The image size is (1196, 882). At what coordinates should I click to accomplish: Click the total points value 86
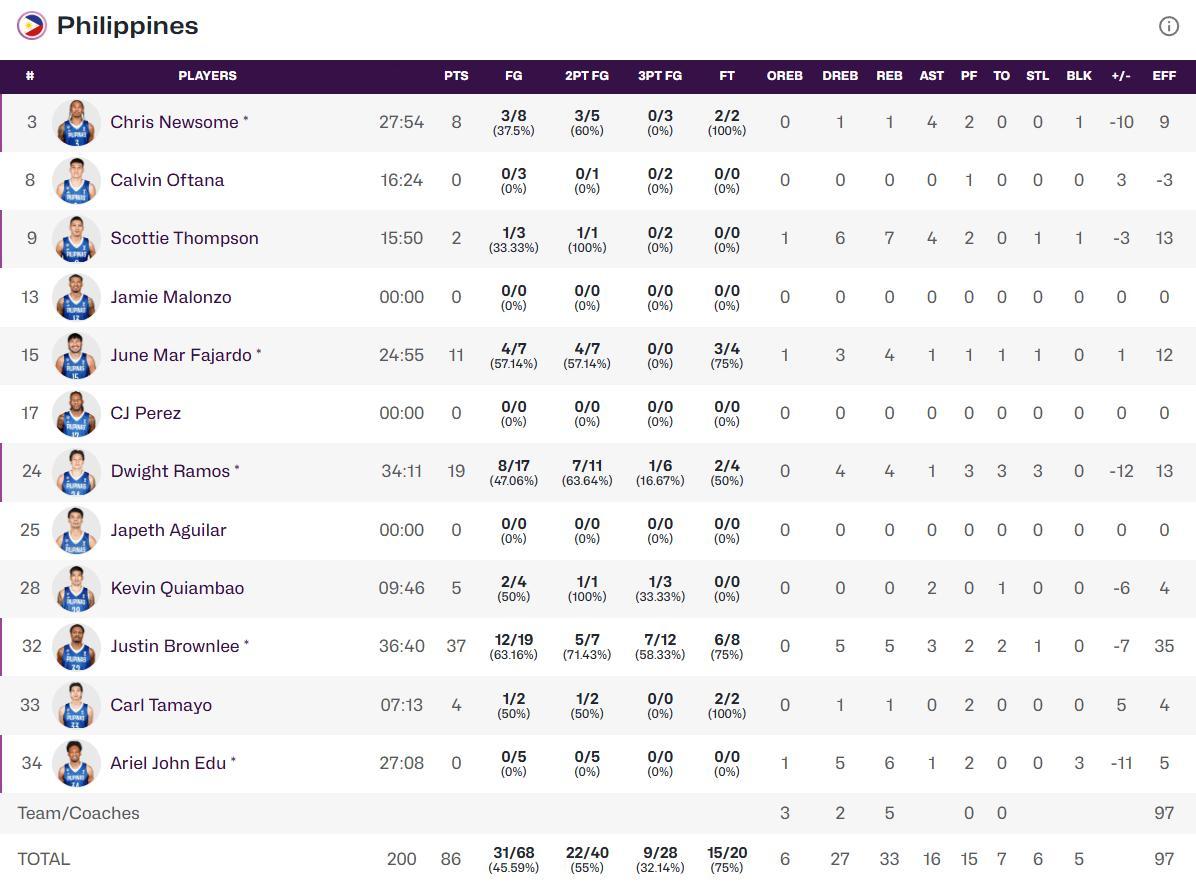point(451,859)
